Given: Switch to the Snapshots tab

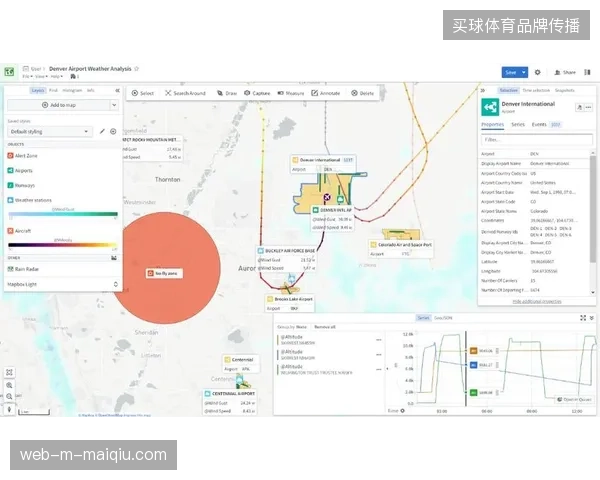Looking at the screenshot, I should [564, 90].
